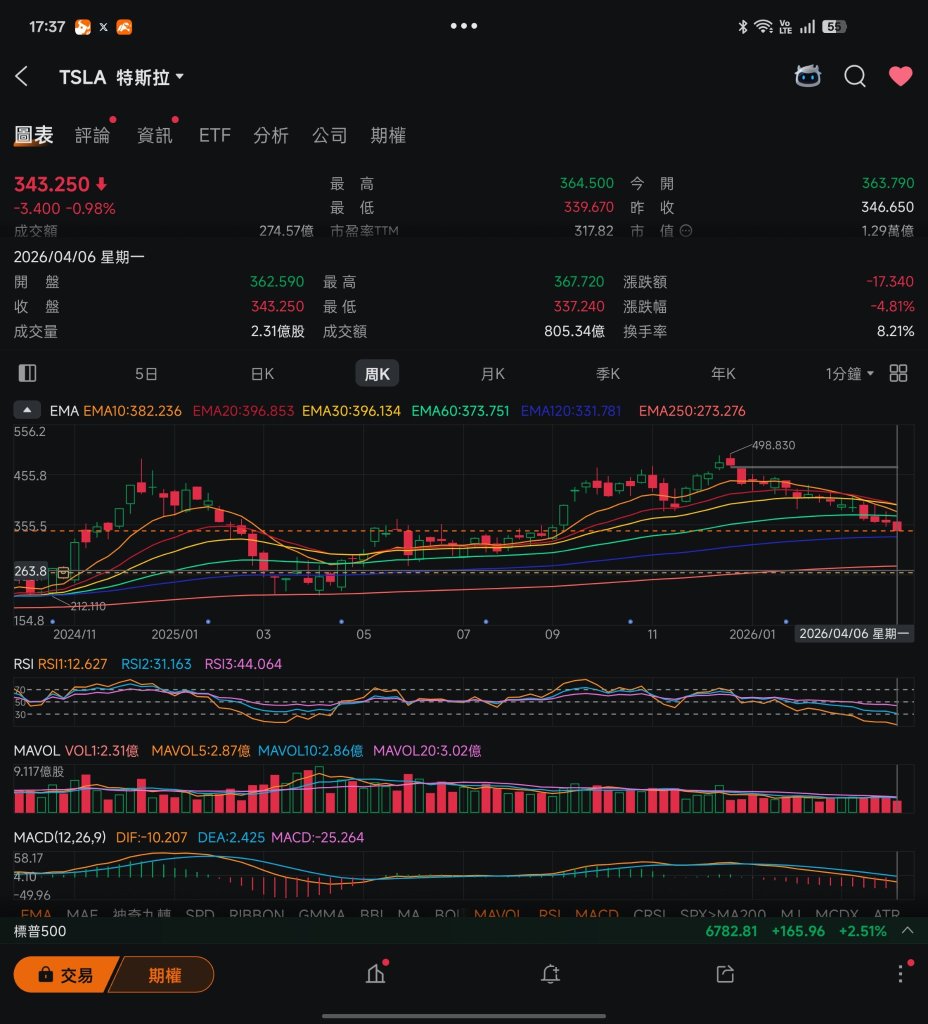Toggle the chart split-panel layout icon
Image resolution: width=928 pixels, height=1024 pixels.
(27, 373)
